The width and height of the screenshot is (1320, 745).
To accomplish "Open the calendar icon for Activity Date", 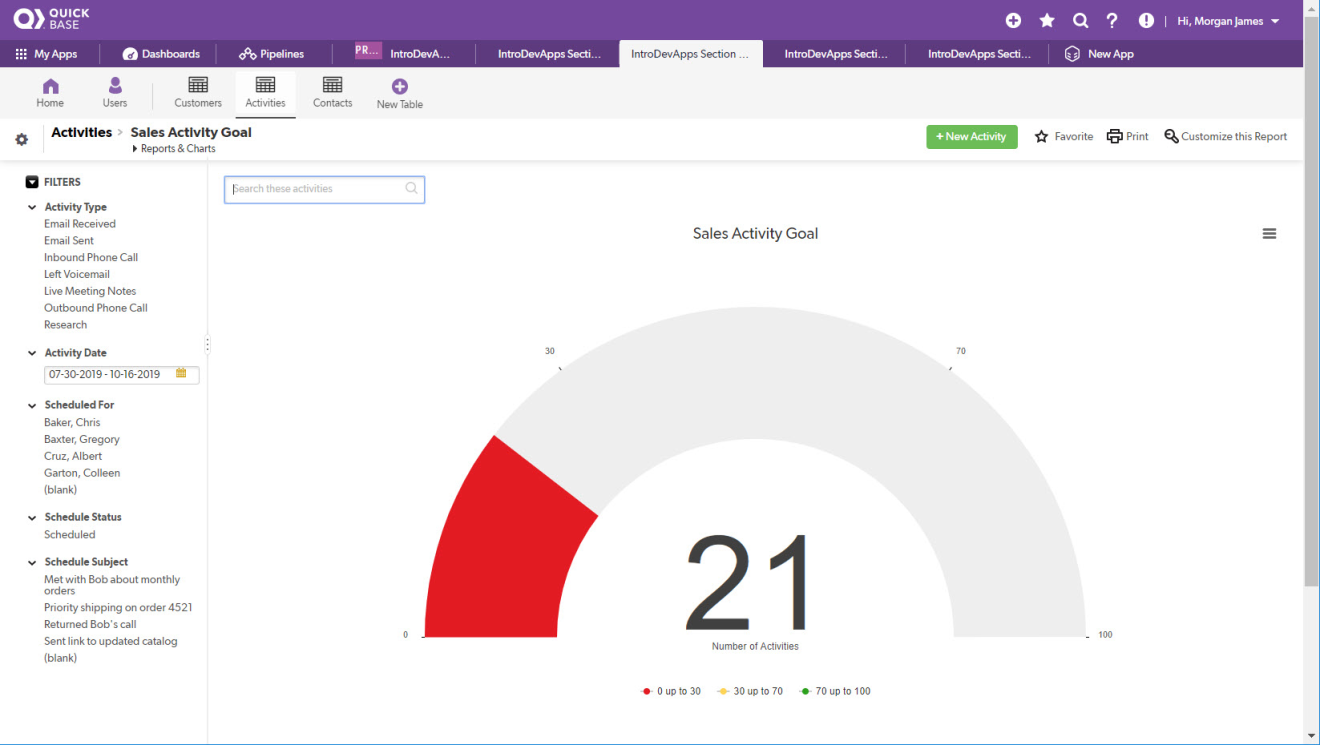I will tap(181, 374).
